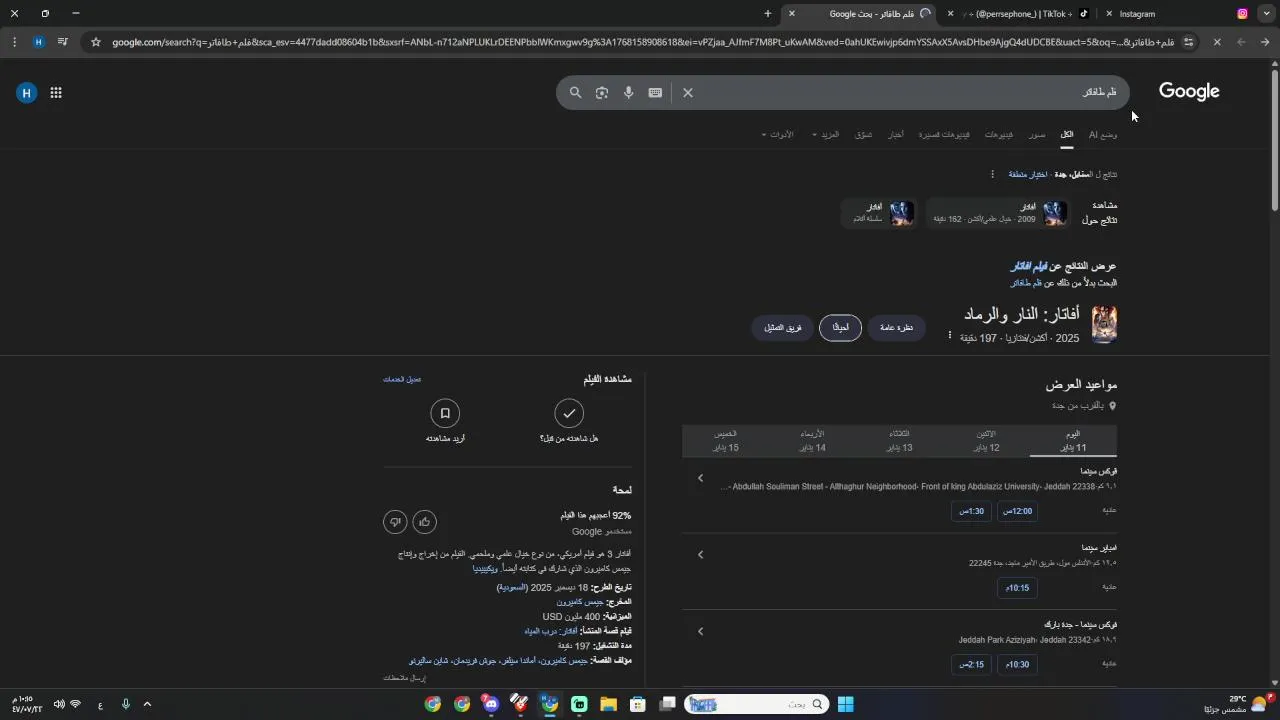Select the News search tab
The width and height of the screenshot is (1280, 720).
coord(896,134)
